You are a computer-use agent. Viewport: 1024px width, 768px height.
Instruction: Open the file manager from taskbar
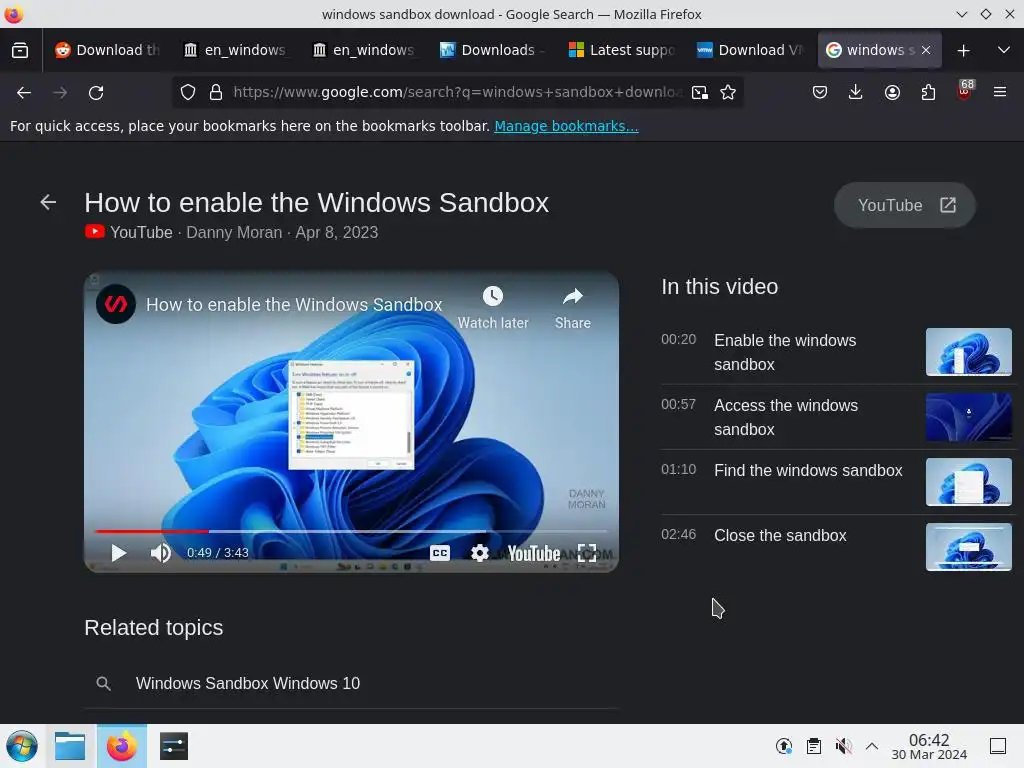(x=70, y=746)
